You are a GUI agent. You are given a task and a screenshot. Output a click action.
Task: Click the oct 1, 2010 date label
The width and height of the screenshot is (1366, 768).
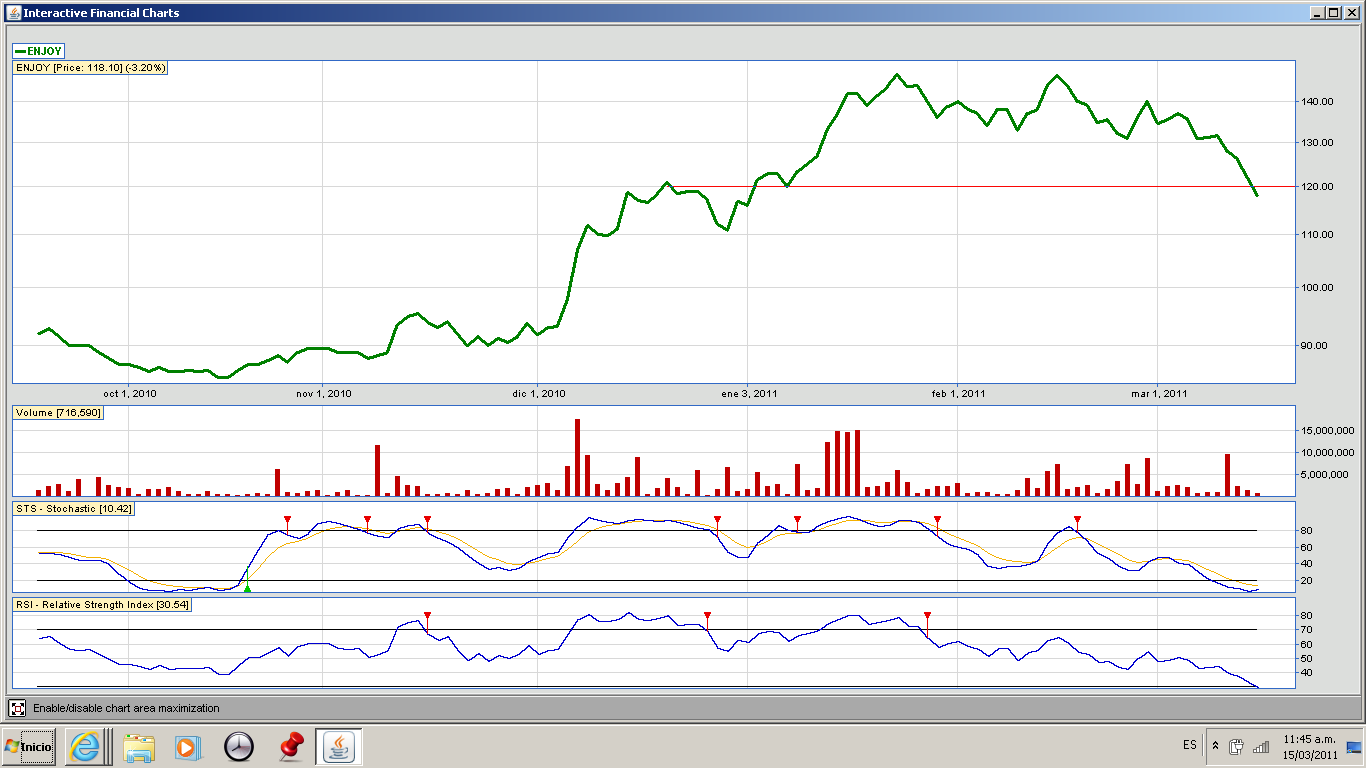[130, 393]
